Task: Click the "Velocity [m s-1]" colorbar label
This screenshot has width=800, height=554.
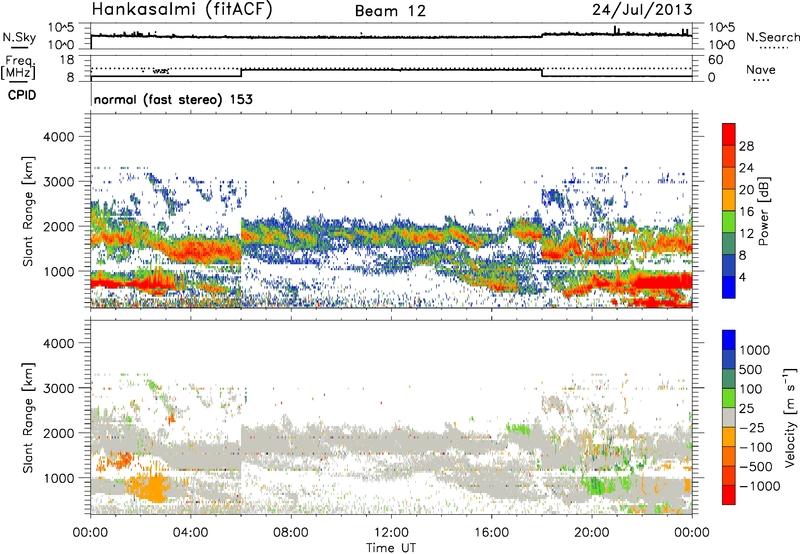Action: pos(790,417)
